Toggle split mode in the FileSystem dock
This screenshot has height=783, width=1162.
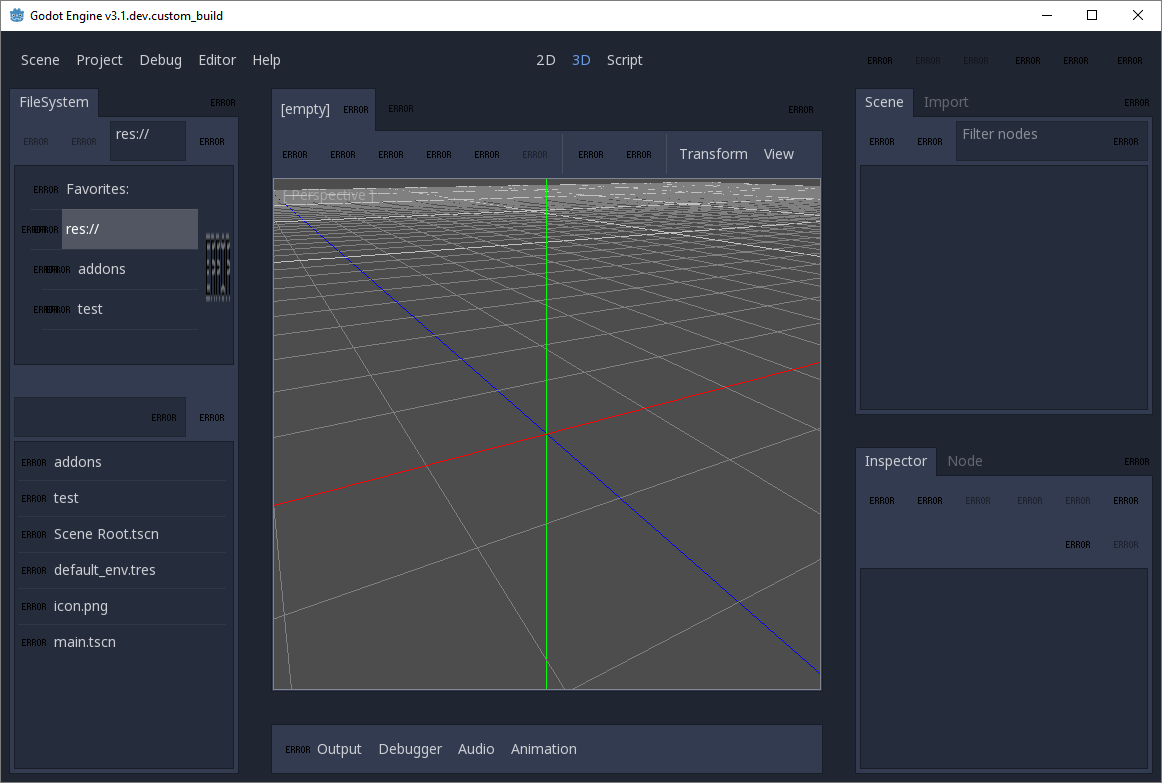(x=211, y=417)
